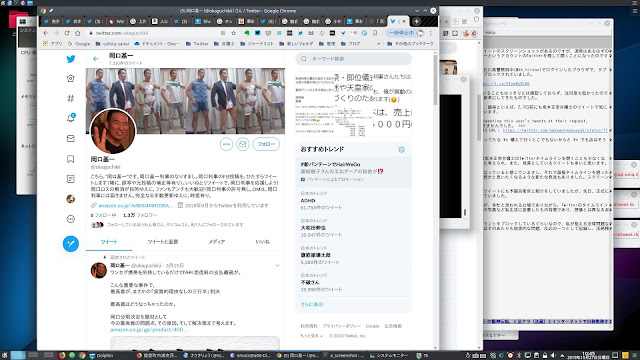
Task: Open the application launcher in taskbar corner
Action: pos(4,356)
